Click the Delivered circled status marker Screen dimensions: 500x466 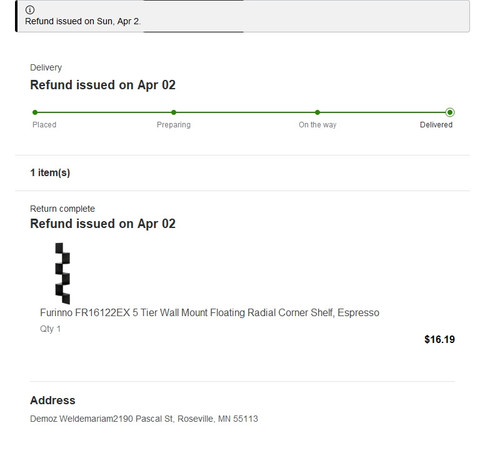point(450,112)
